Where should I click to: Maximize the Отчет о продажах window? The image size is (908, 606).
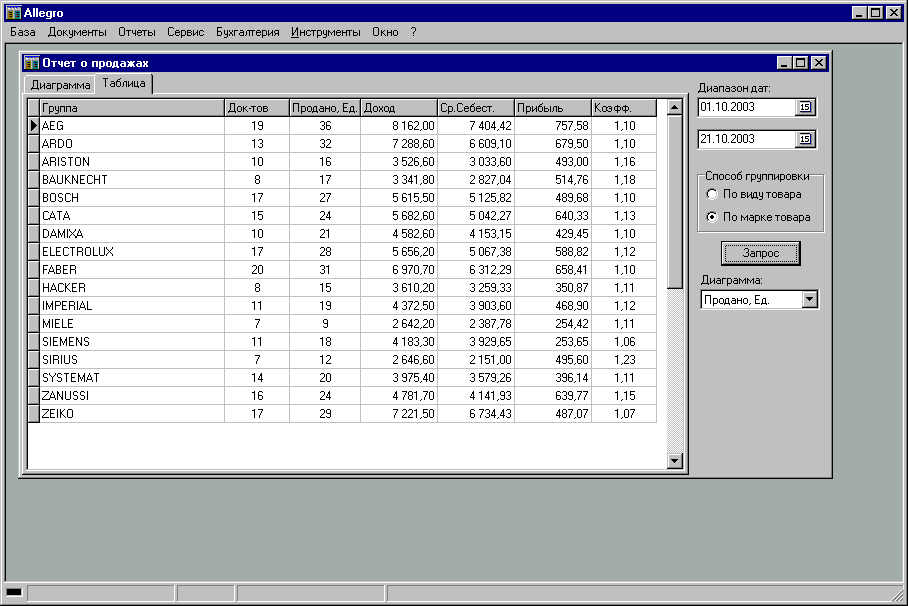[x=801, y=63]
